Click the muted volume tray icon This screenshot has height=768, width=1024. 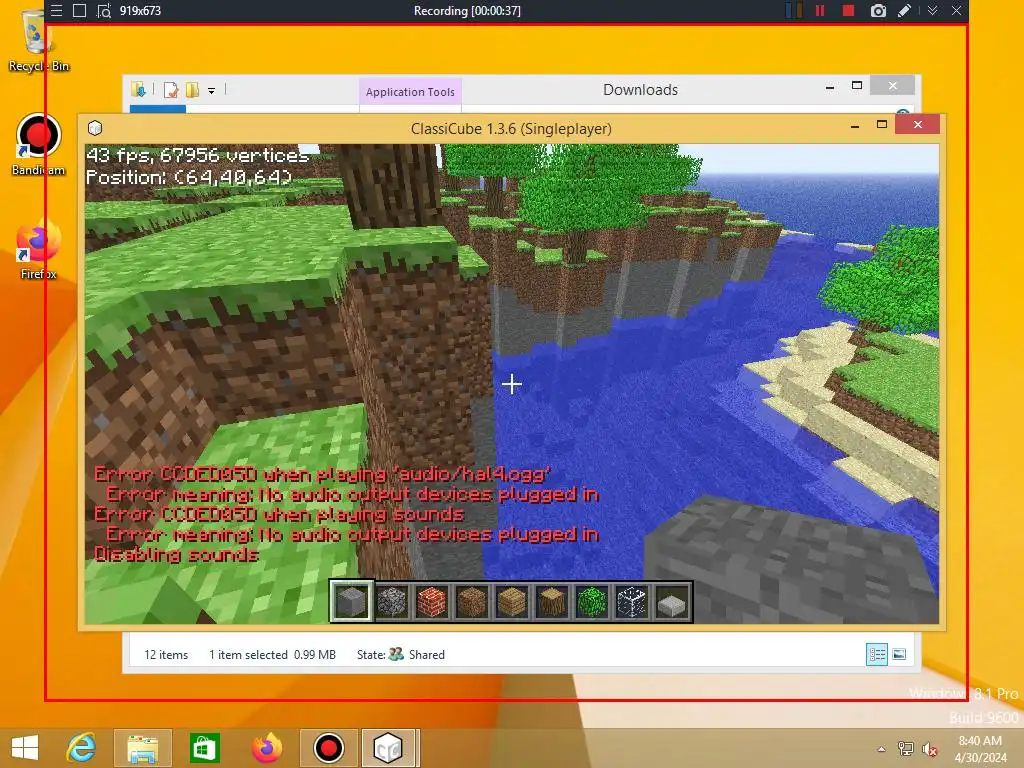(x=930, y=749)
